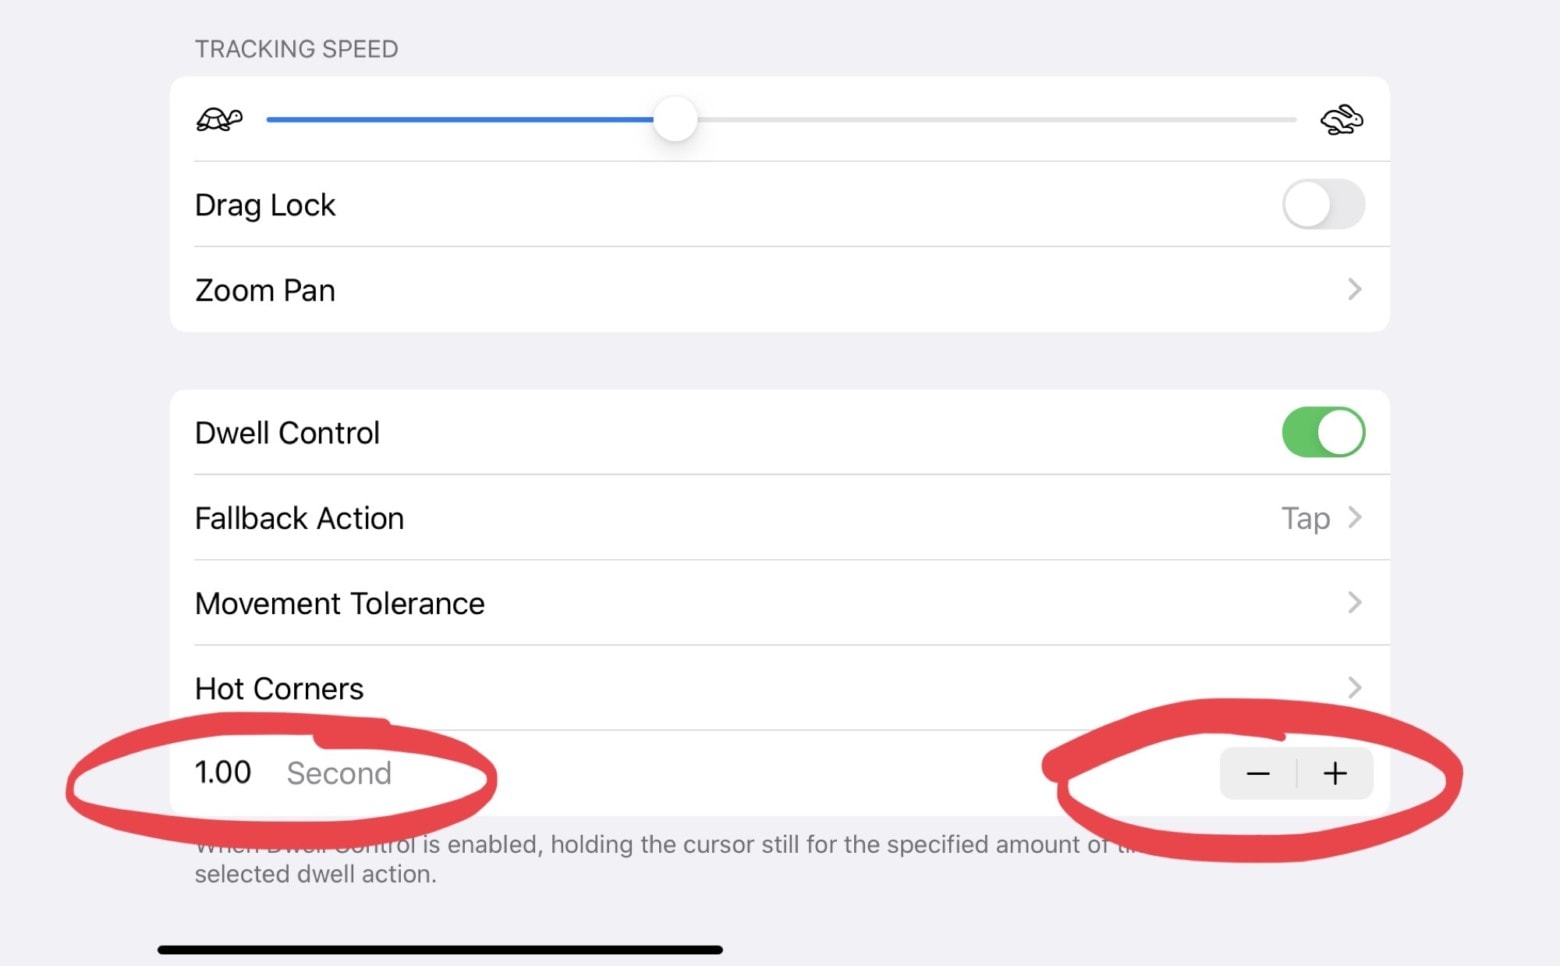Click the Second unit label

(339, 772)
